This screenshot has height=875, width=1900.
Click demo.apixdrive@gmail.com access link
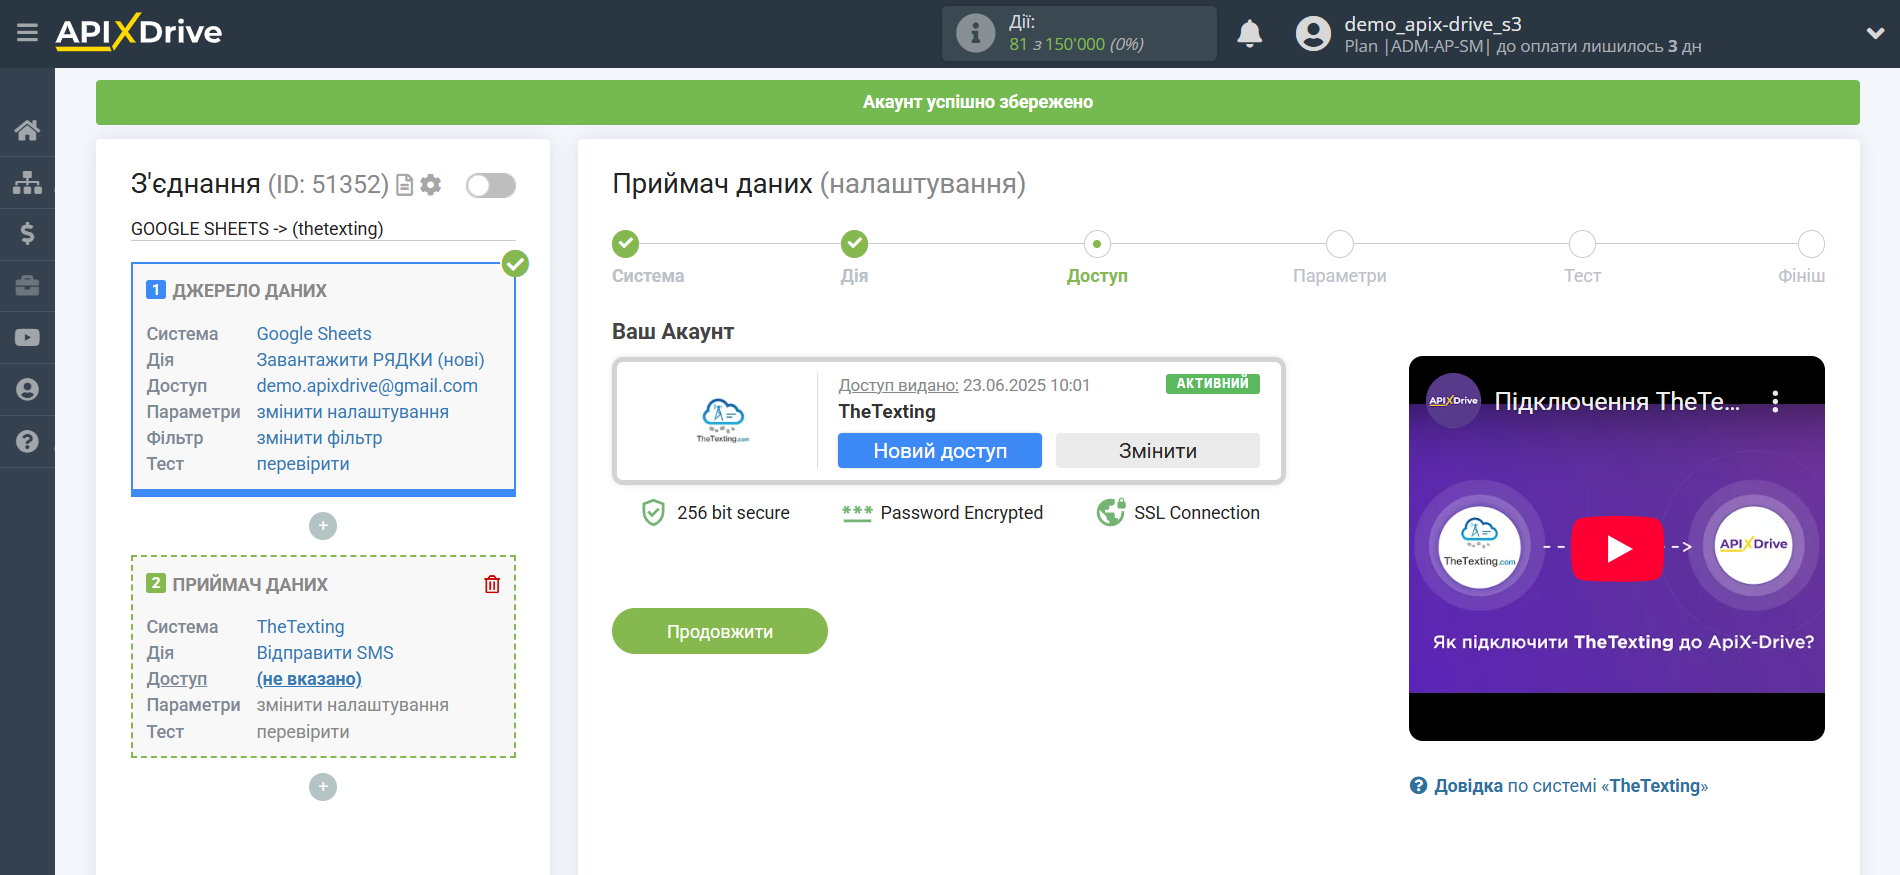[367, 386]
